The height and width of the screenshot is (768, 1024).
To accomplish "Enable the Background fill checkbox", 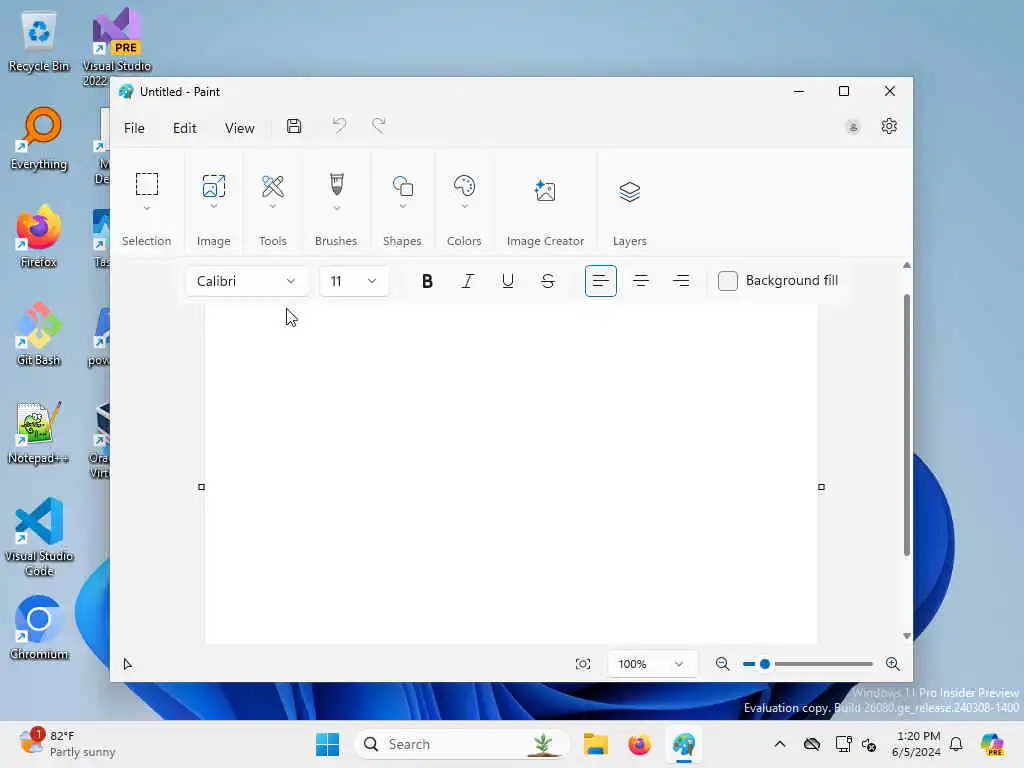I will point(728,281).
